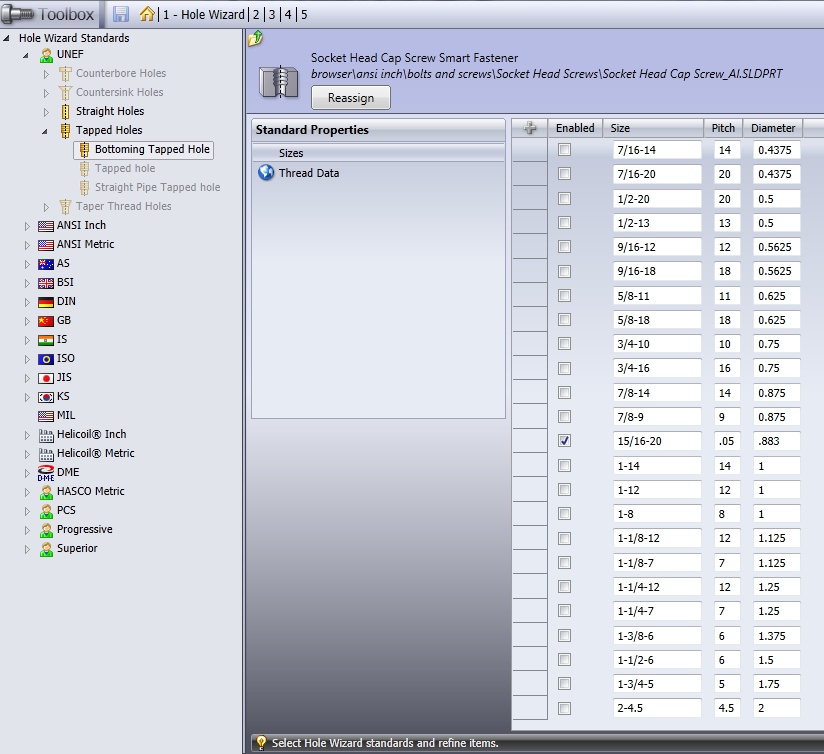Click the add-column plus icon

point(530,128)
